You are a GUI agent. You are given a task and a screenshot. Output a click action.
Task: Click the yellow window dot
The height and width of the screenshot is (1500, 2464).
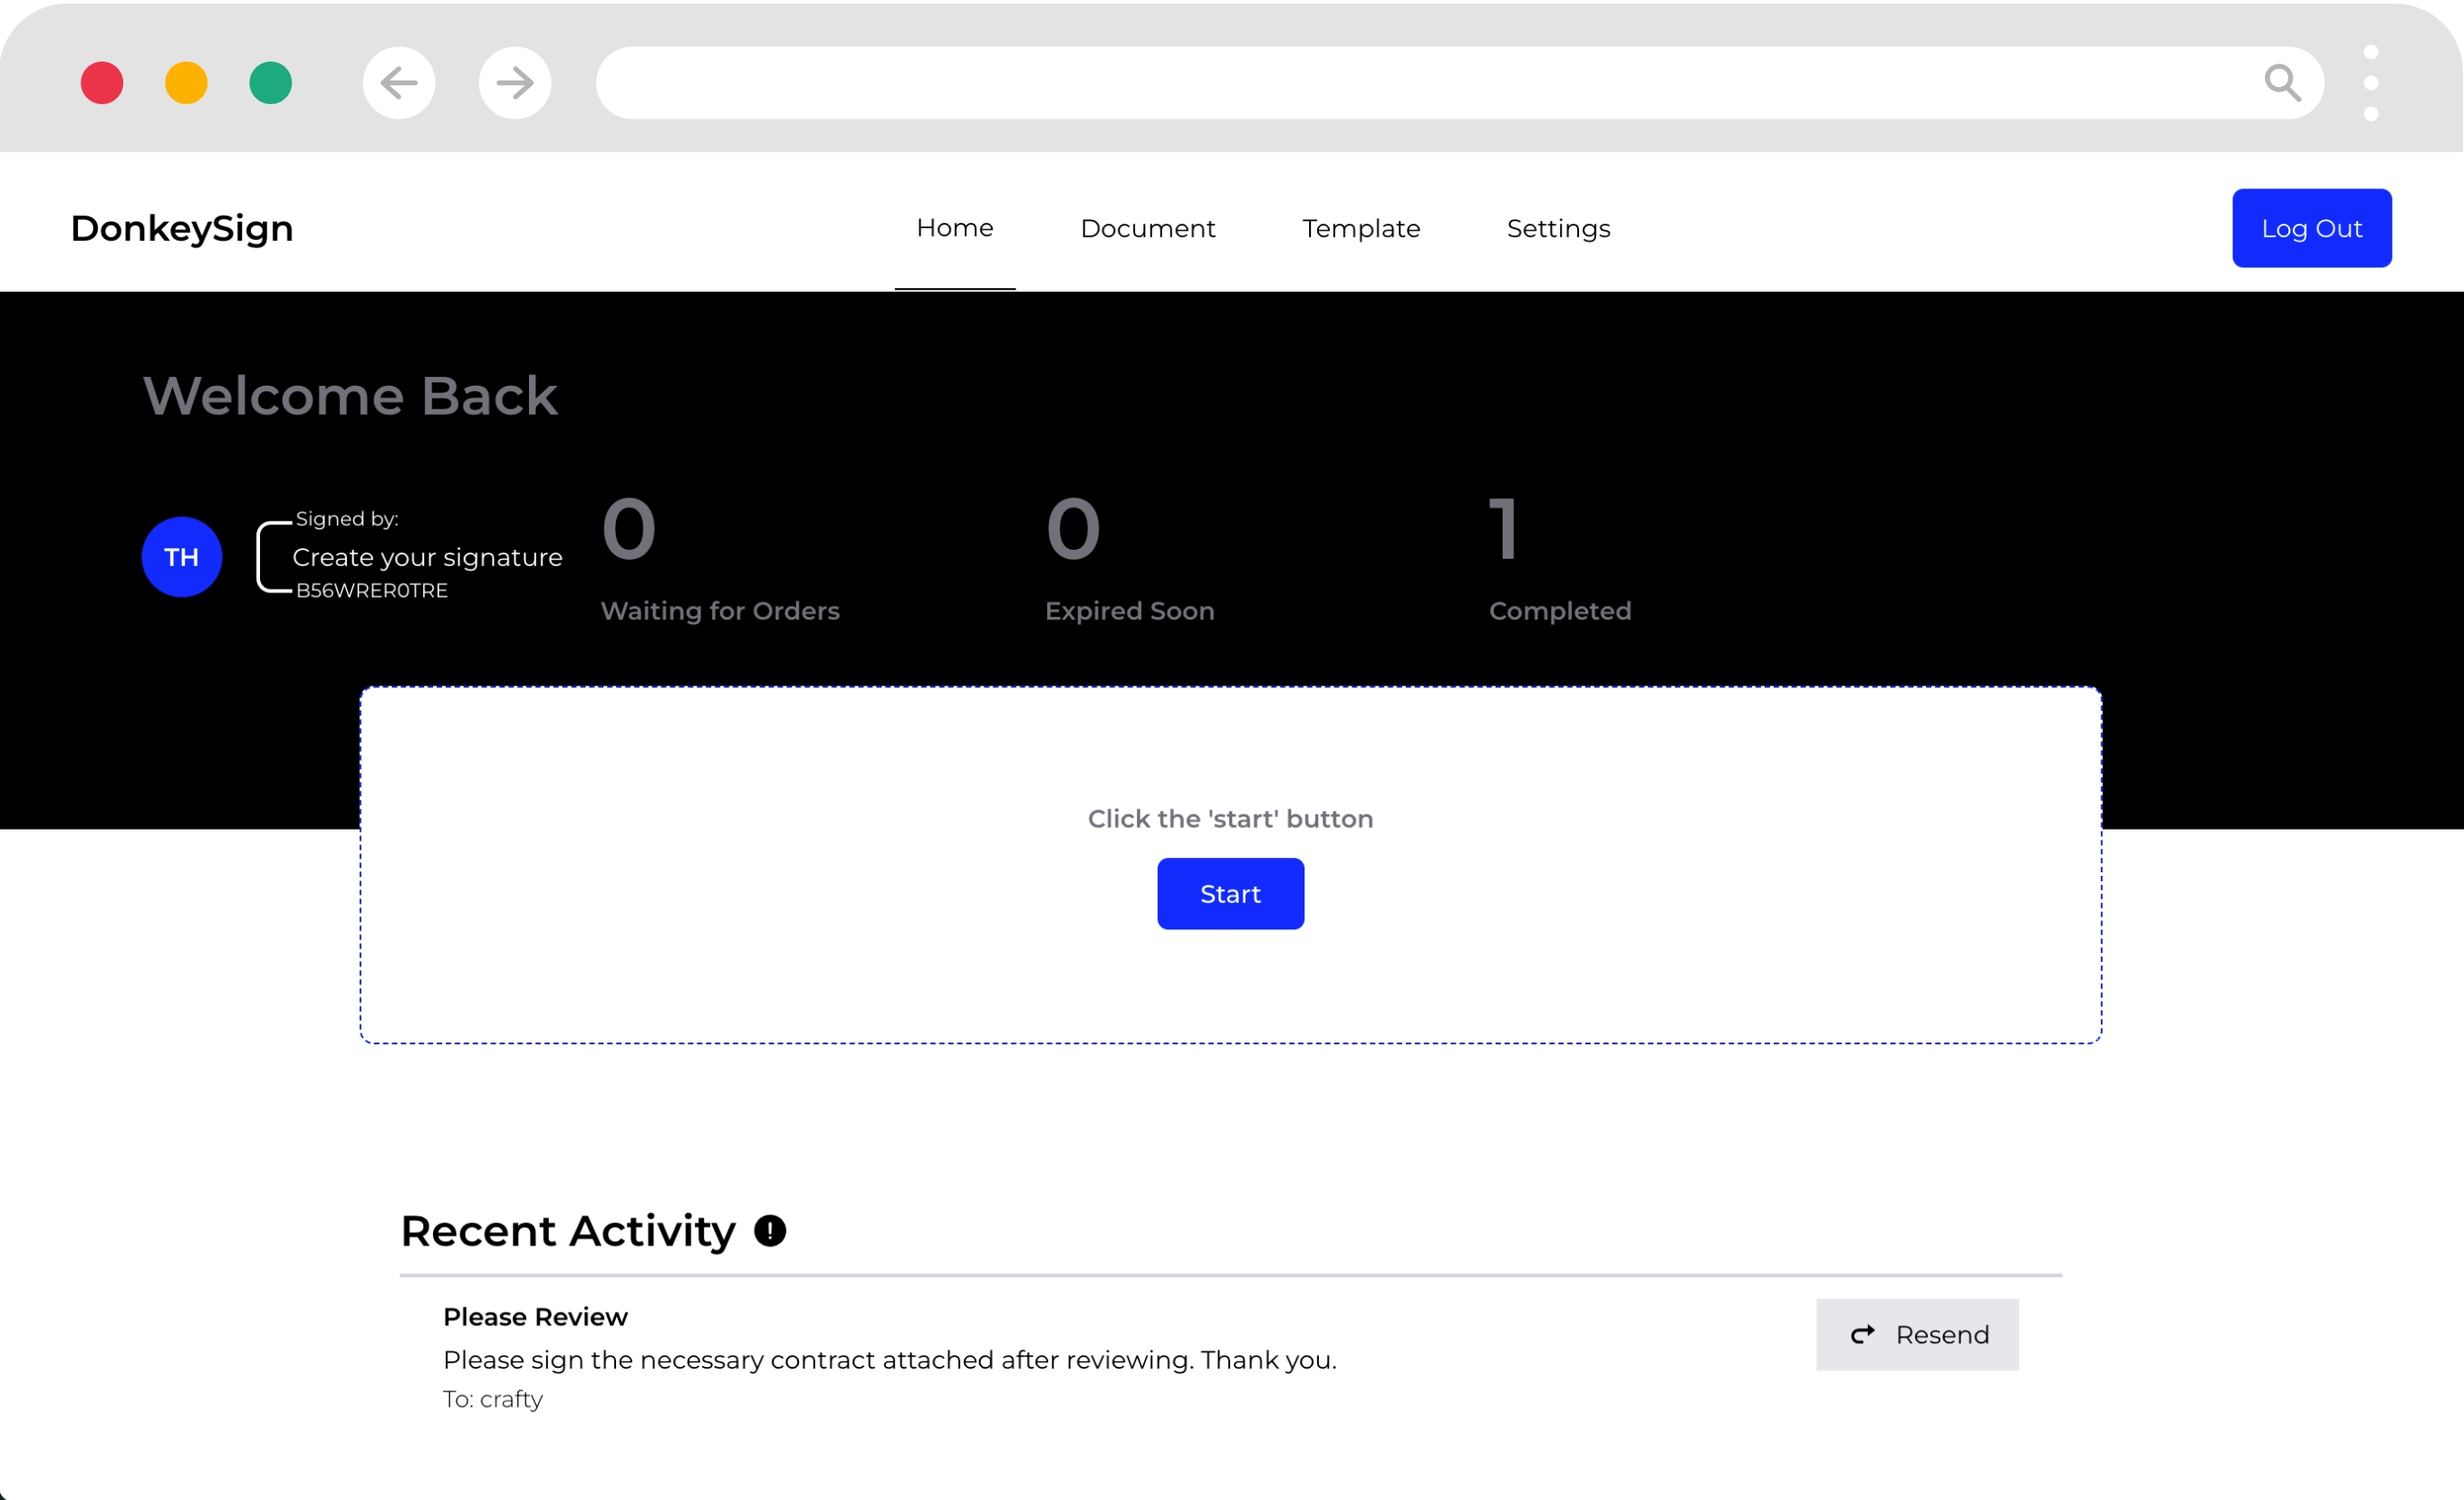click(186, 83)
